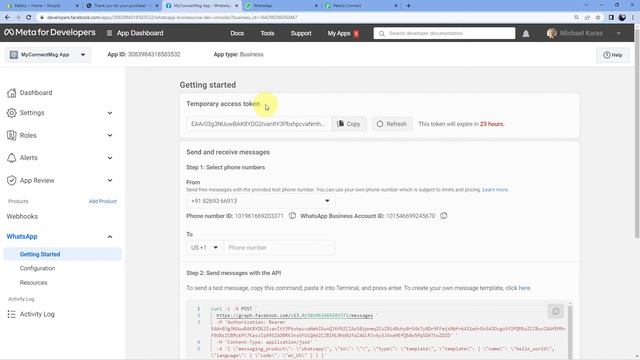Viewport: 640px width, 360px height.
Task: Click the Learn more link
Action: coord(495,189)
